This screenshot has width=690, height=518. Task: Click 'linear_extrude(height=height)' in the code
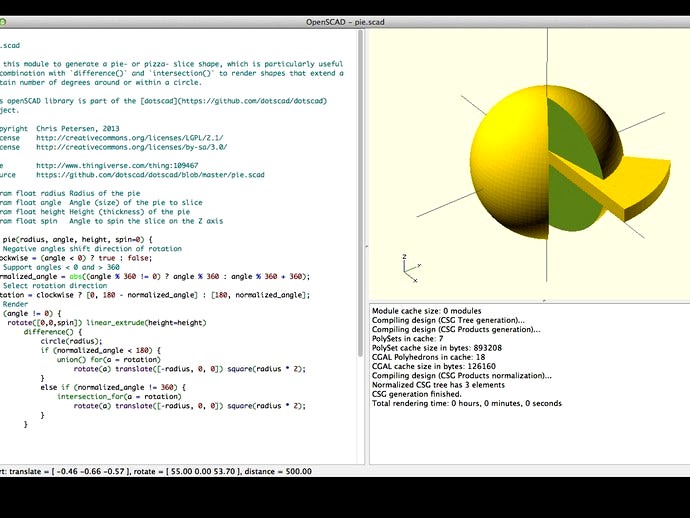point(146,323)
